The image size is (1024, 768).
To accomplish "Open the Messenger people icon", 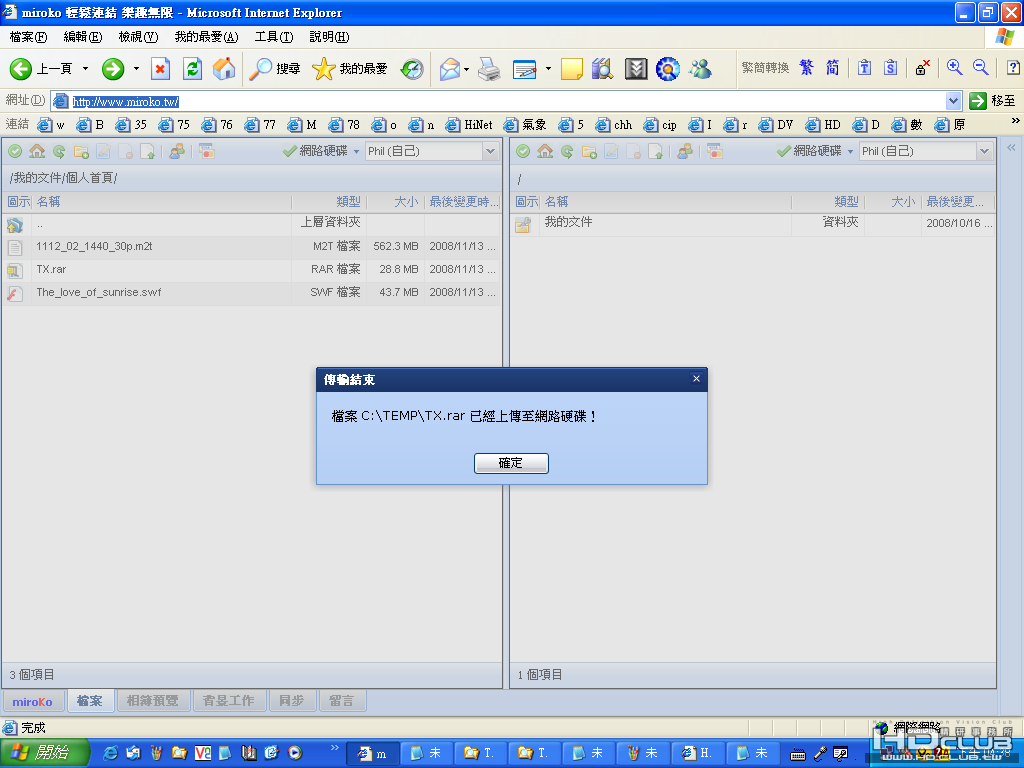I will 700,68.
